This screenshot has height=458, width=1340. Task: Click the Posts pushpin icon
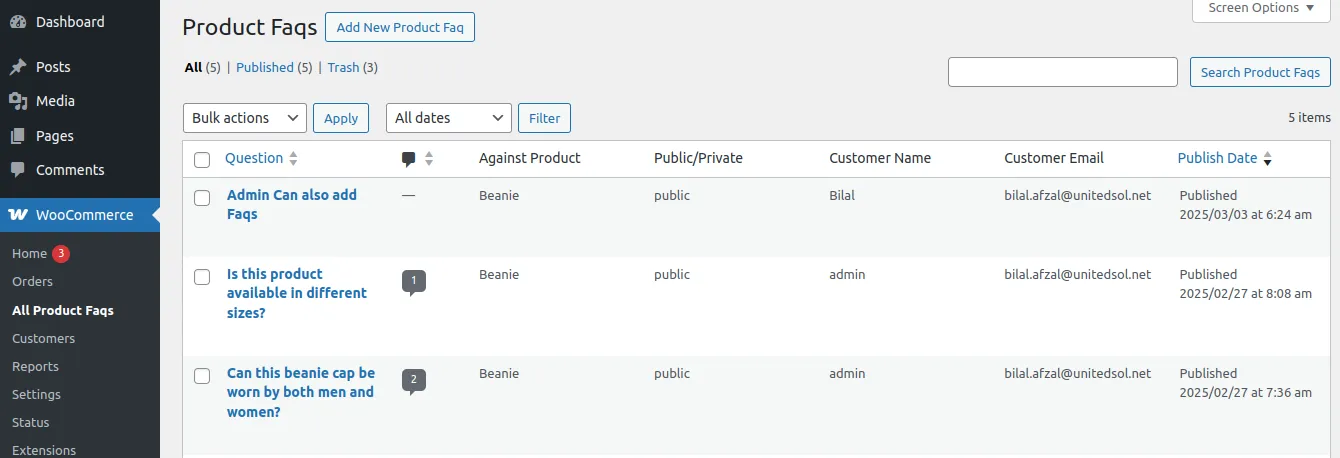tap(18, 67)
